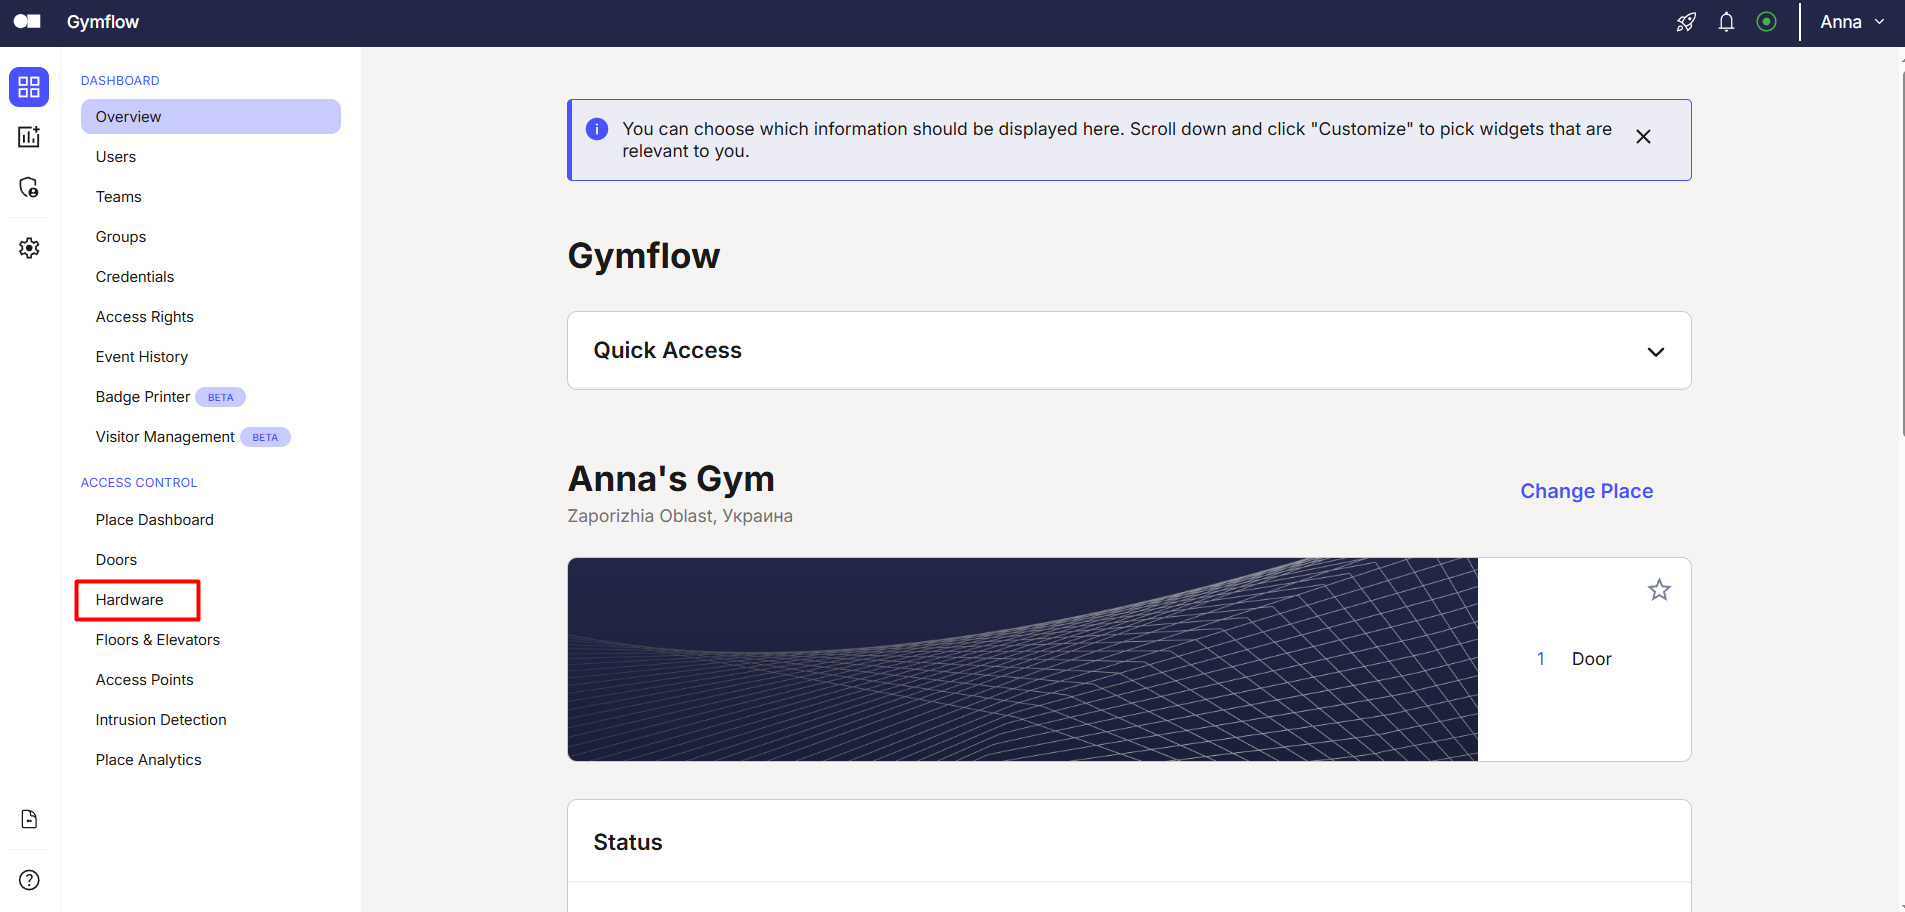Open notifications bell icon

[1726, 22]
